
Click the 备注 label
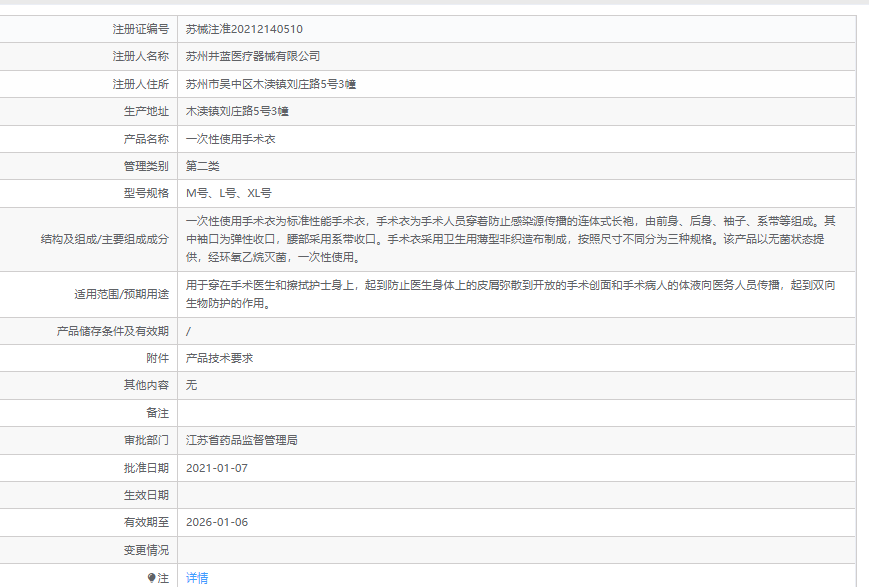pos(157,412)
